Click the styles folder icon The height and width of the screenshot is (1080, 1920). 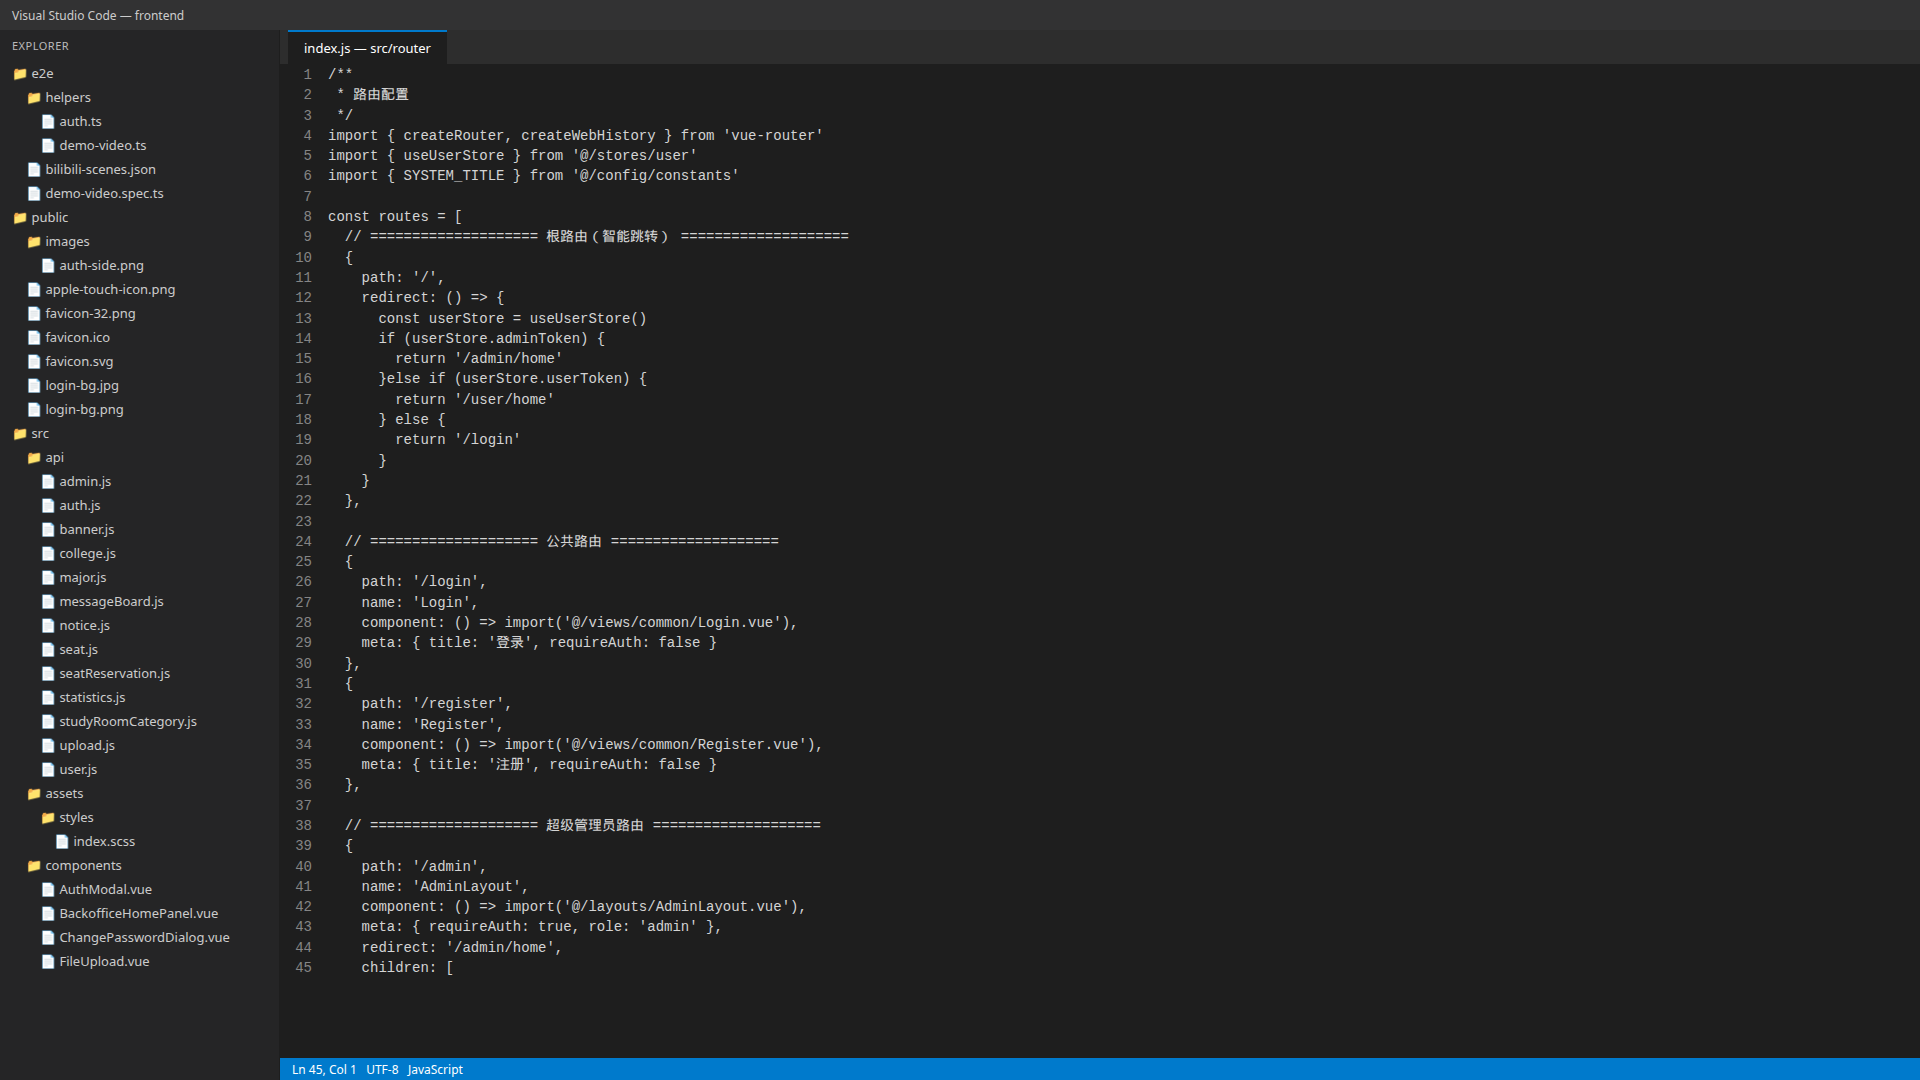[48, 818]
